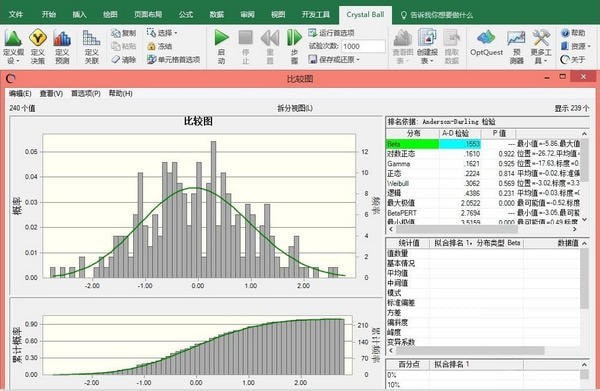This screenshot has height=391, width=600.
Task: Open the View (V) menu in the comparison chart
Action: click(51, 93)
